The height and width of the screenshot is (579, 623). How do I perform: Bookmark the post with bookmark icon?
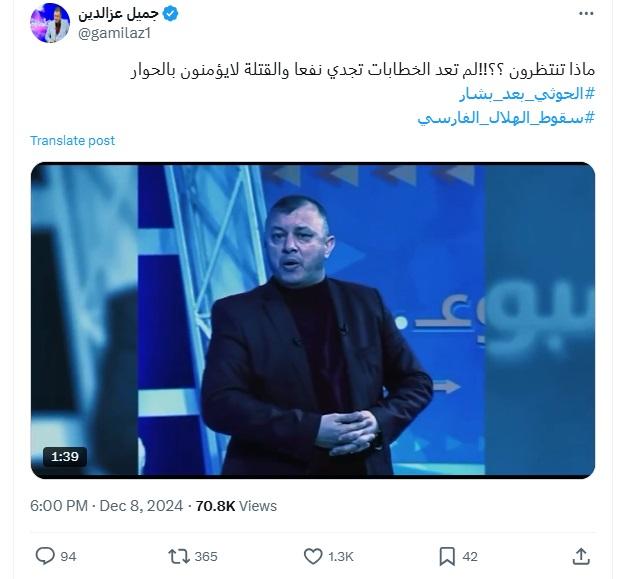(447, 556)
